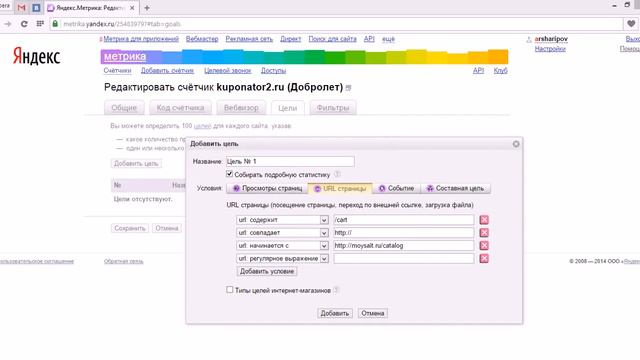This screenshot has height=360, width=640.
Task: Open the Вебмастер link
Action: pyautogui.click(x=202, y=39)
